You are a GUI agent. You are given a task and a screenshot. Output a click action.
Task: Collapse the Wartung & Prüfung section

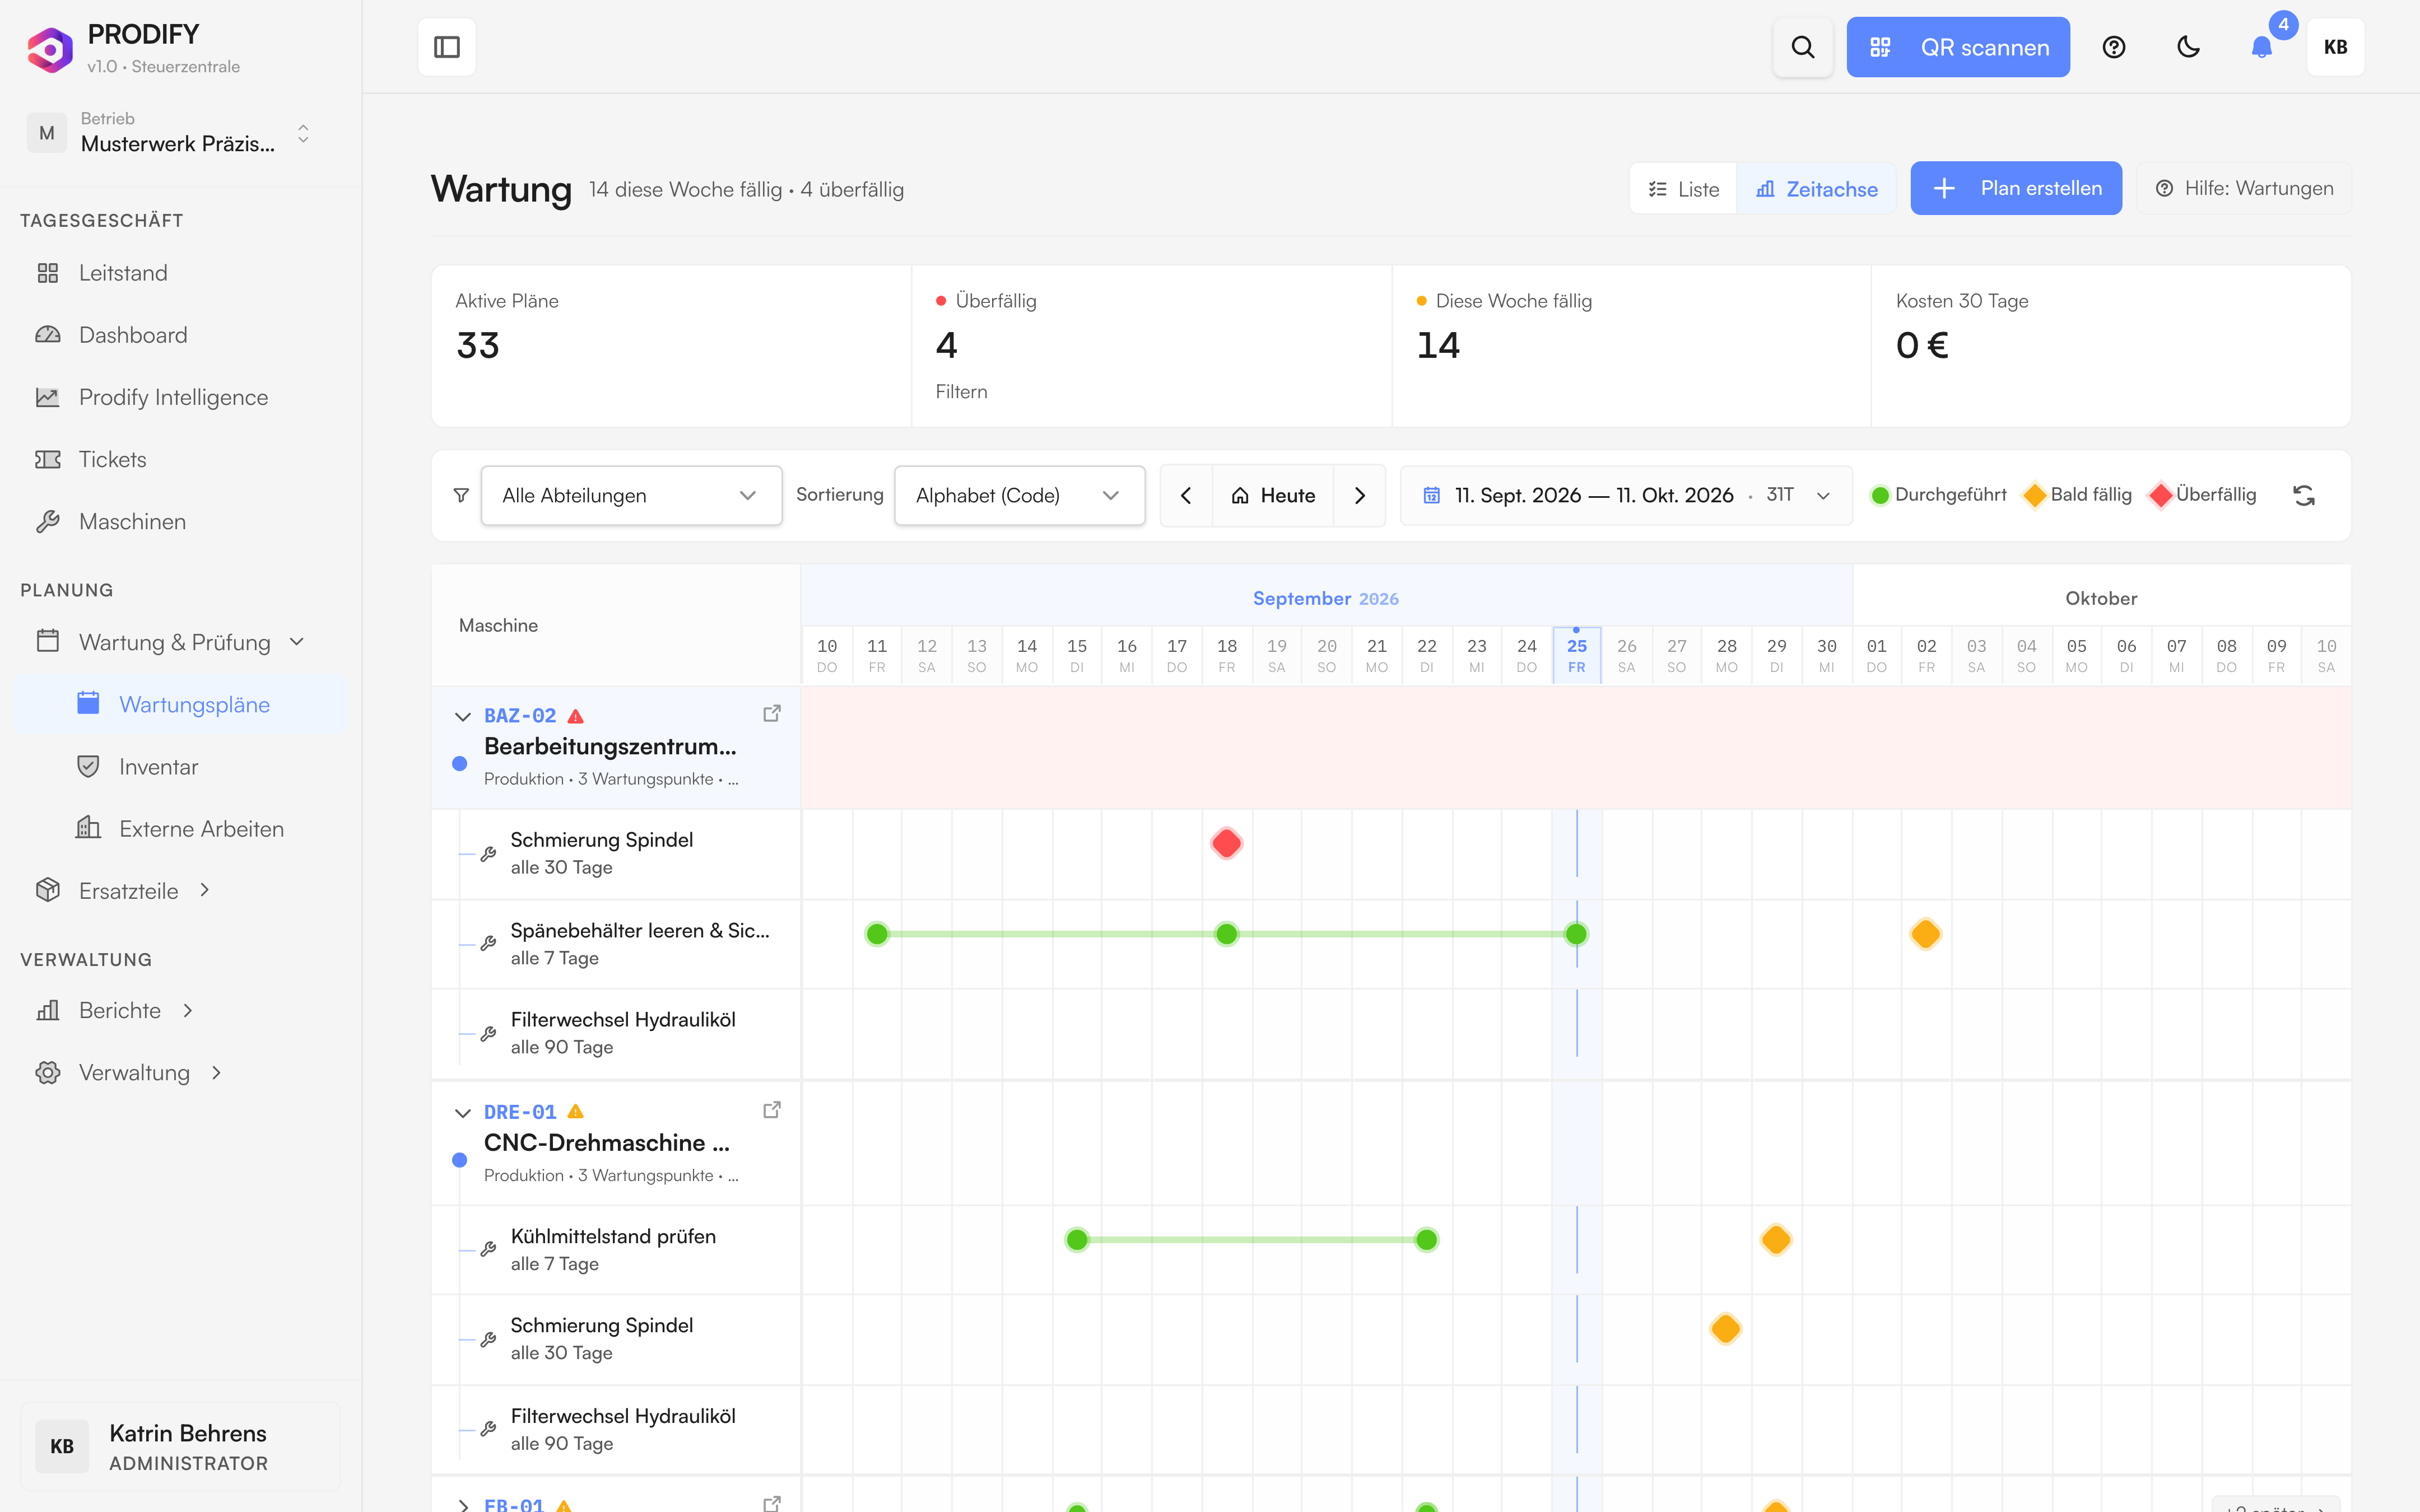coord(180,642)
